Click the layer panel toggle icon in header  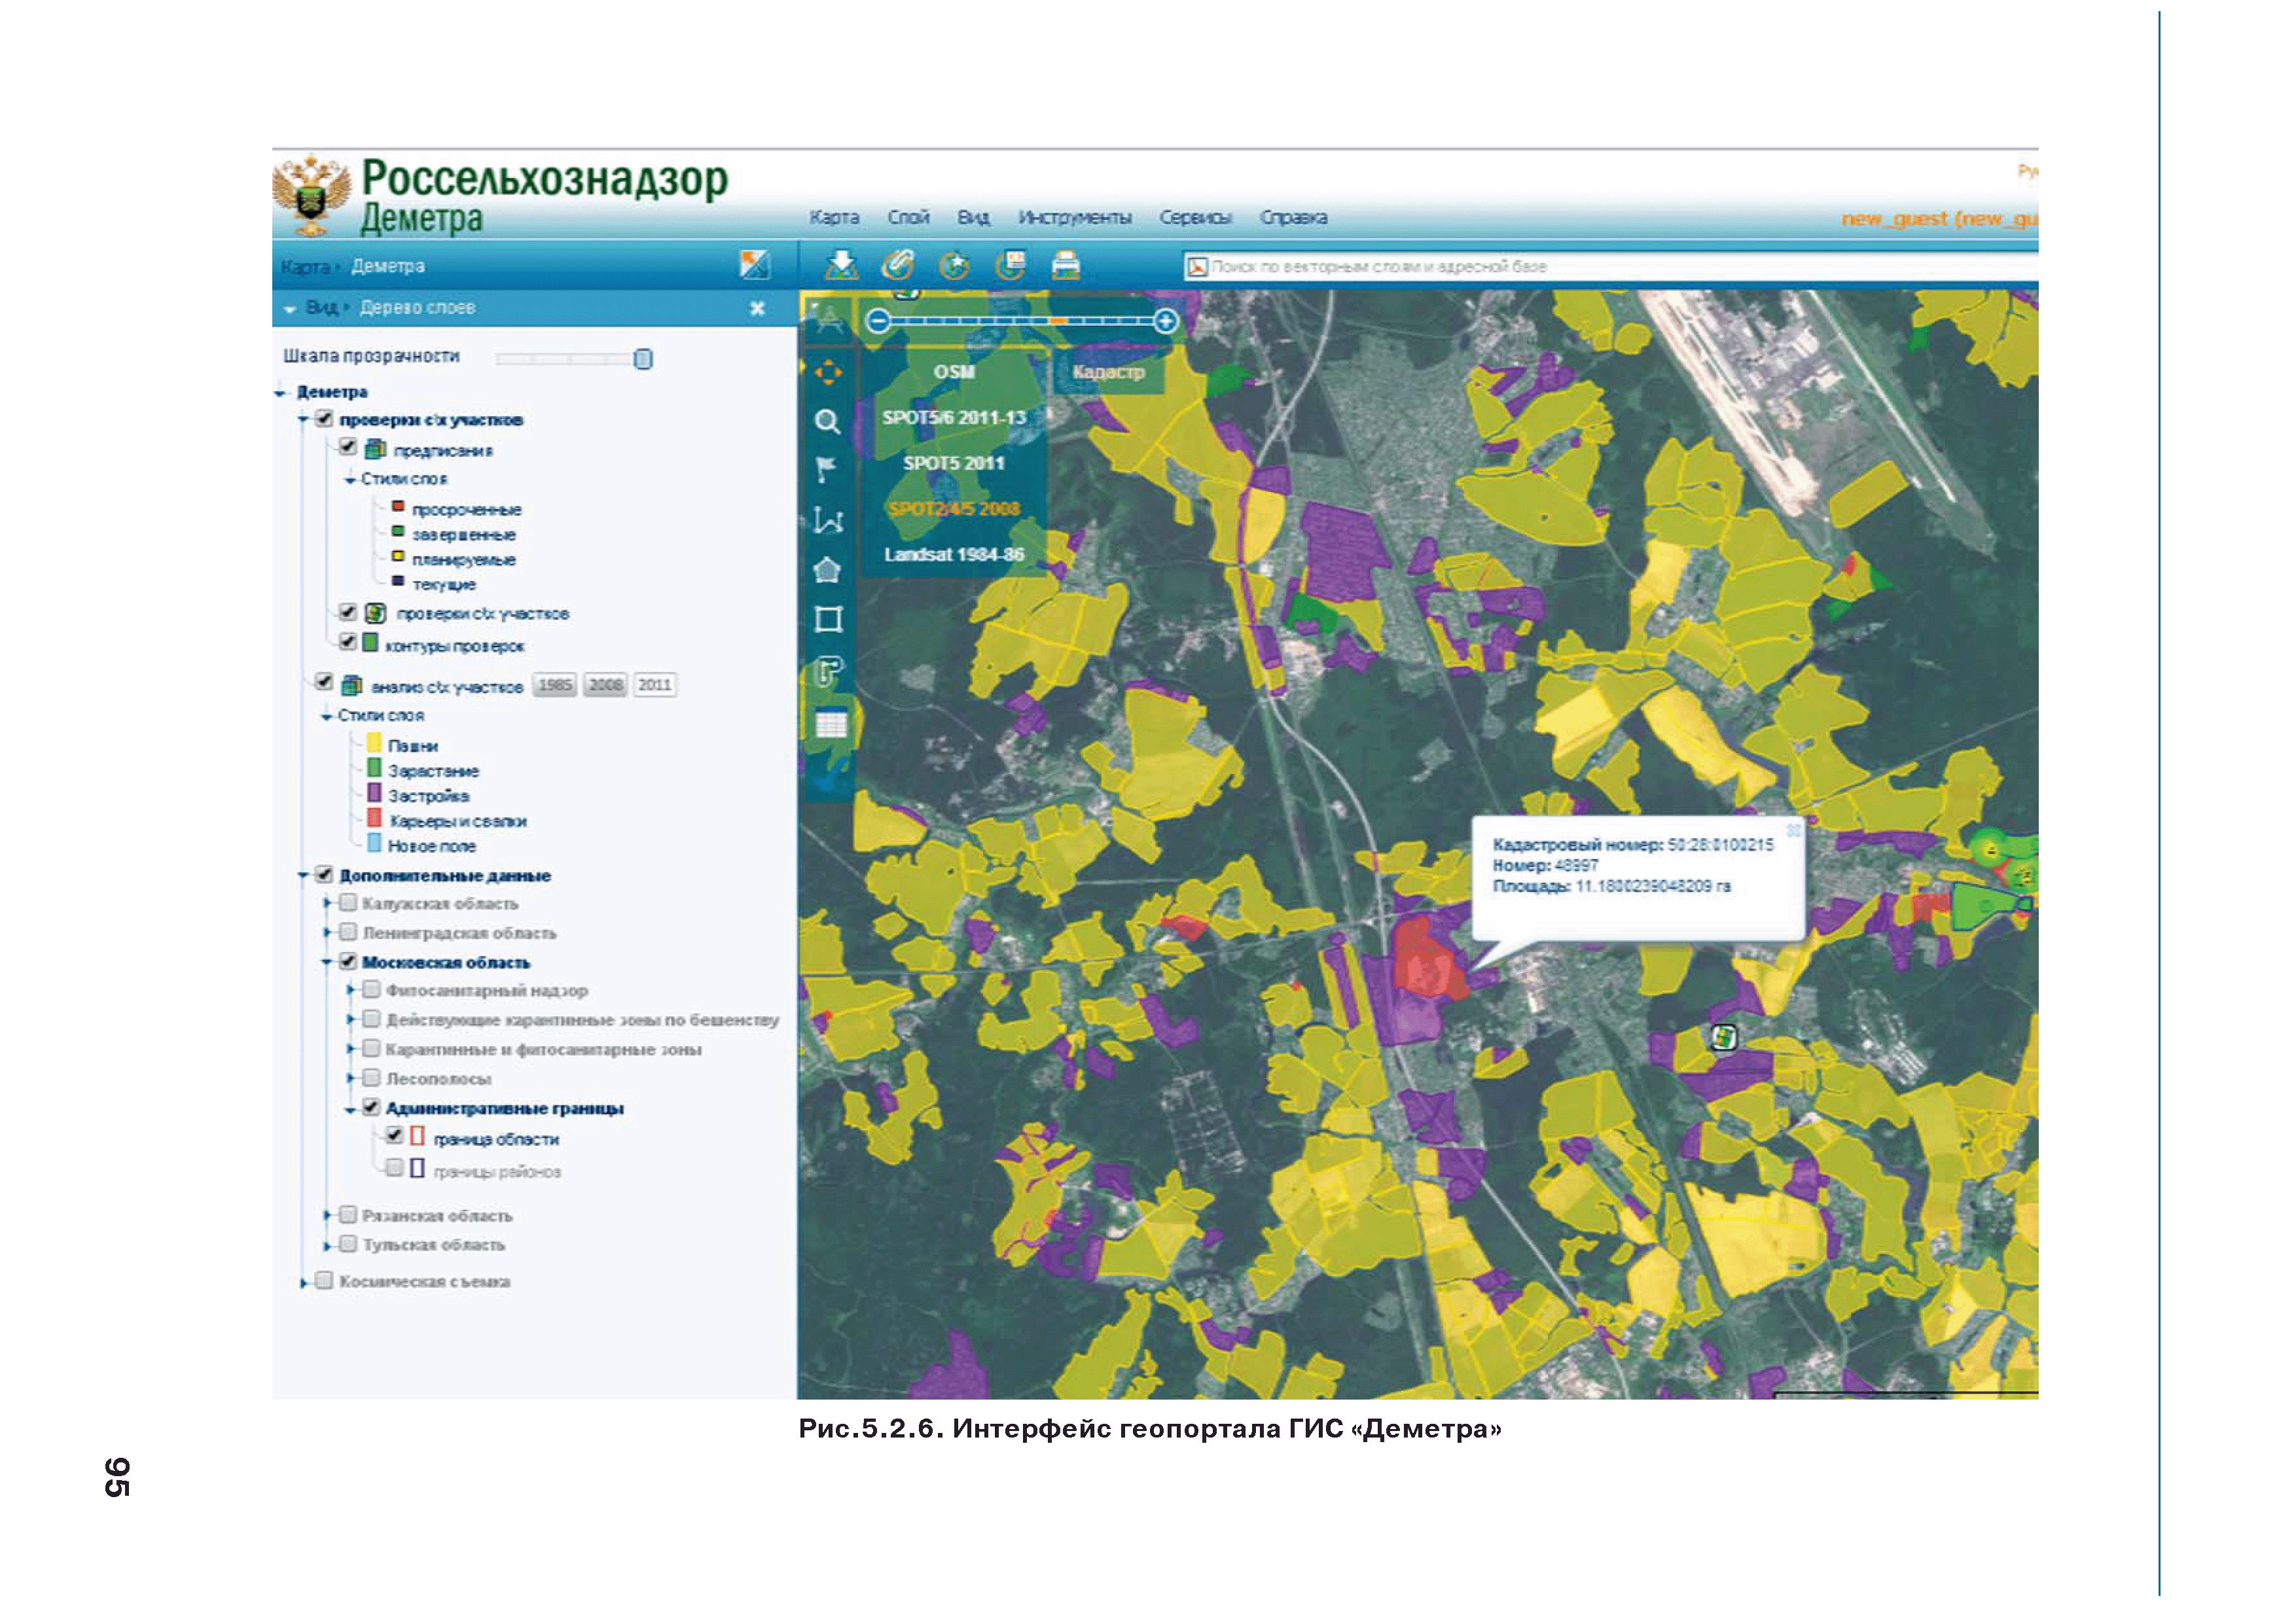click(754, 265)
